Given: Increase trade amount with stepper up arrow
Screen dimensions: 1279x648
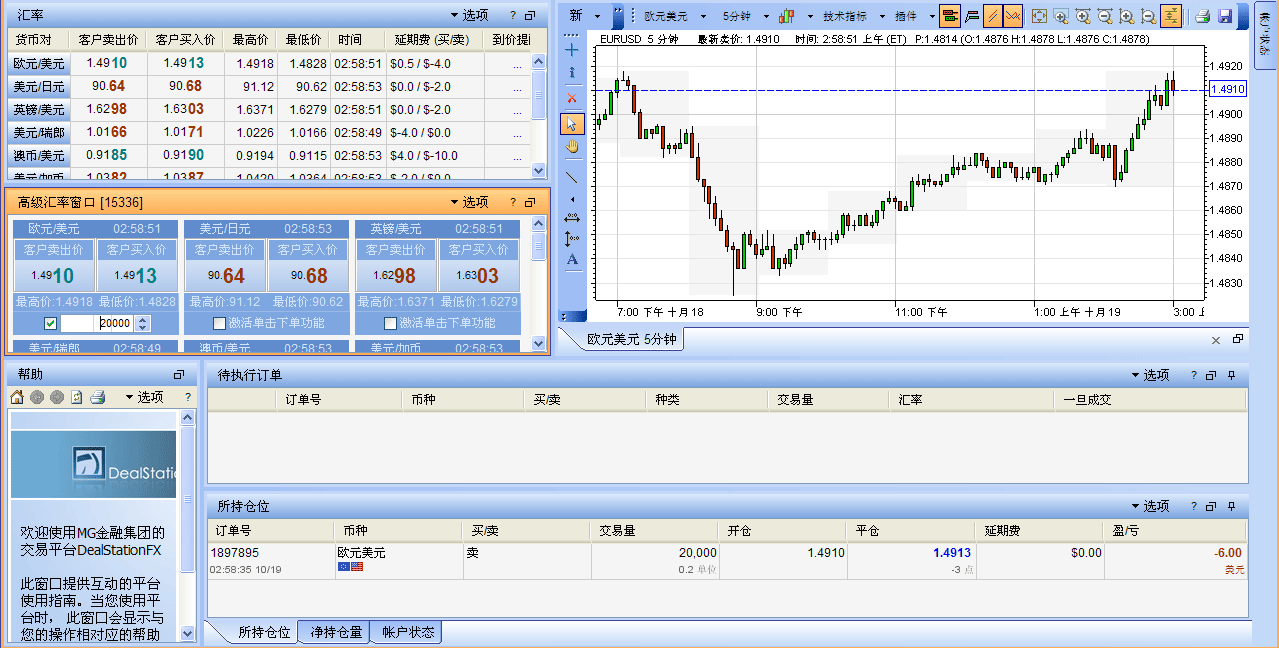Looking at the screenshot, I should point(142,319).
